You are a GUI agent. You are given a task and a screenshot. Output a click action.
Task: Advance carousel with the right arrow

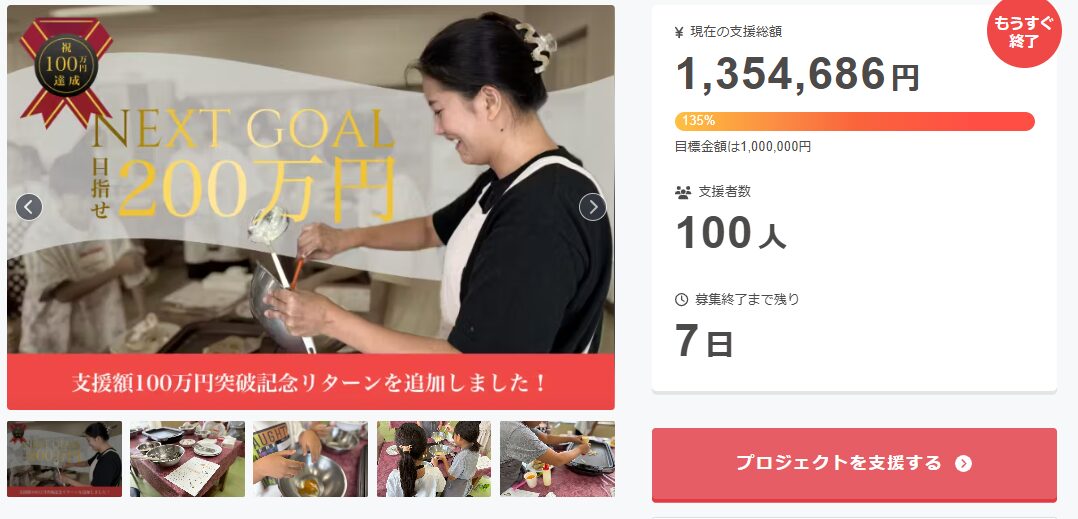[x=593, y=207]
